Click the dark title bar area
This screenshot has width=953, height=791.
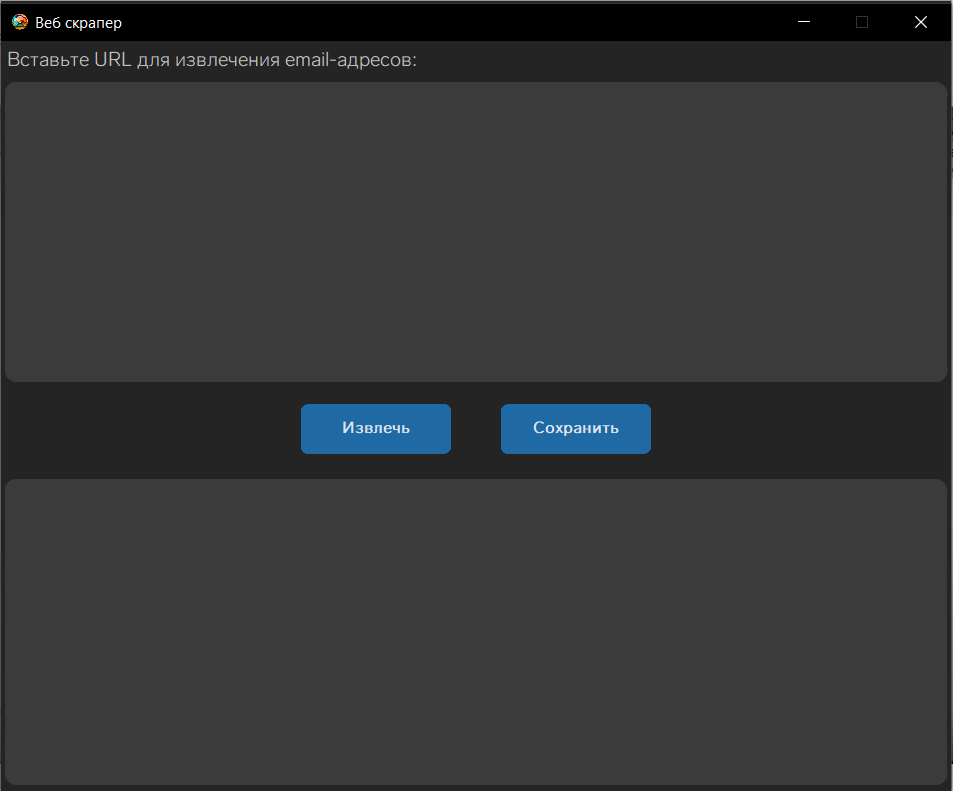pyautogui.click(x=450, y=21)
